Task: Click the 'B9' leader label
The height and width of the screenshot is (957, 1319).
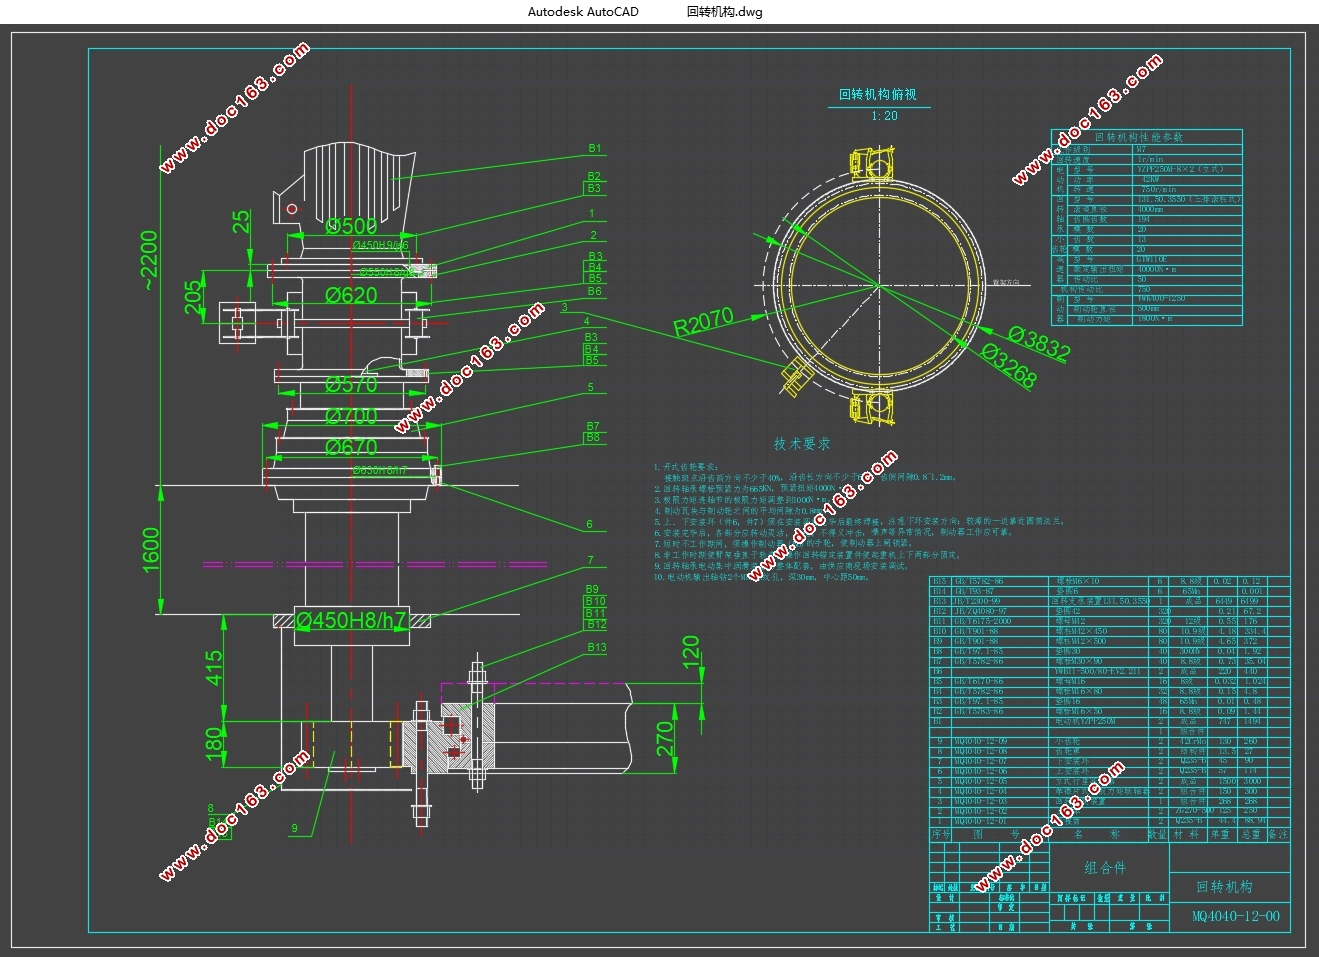Action: point(593,589)
